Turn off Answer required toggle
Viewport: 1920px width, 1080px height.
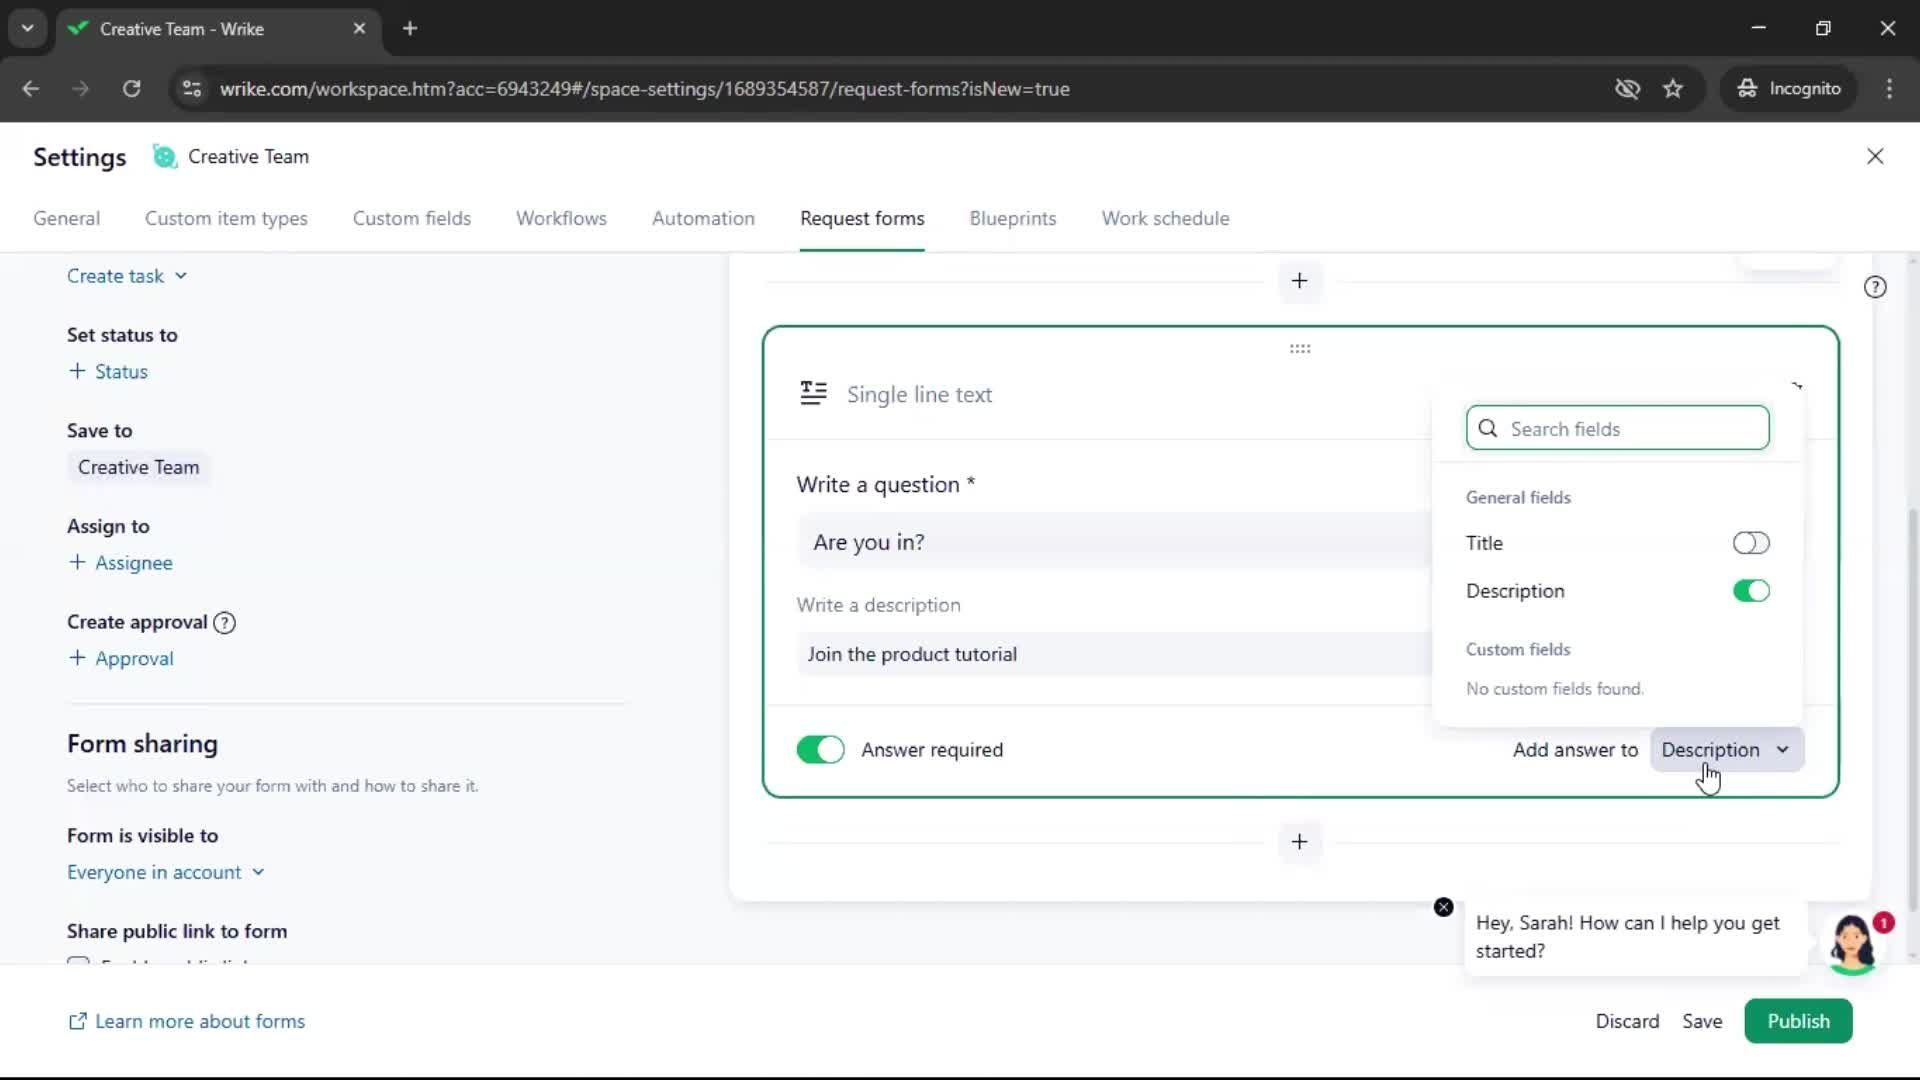820,750
